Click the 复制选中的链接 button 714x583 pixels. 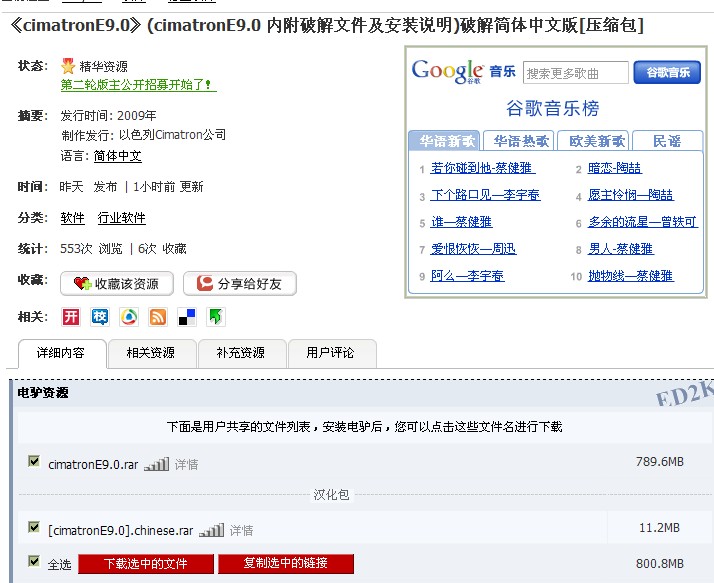pos(286,564)
